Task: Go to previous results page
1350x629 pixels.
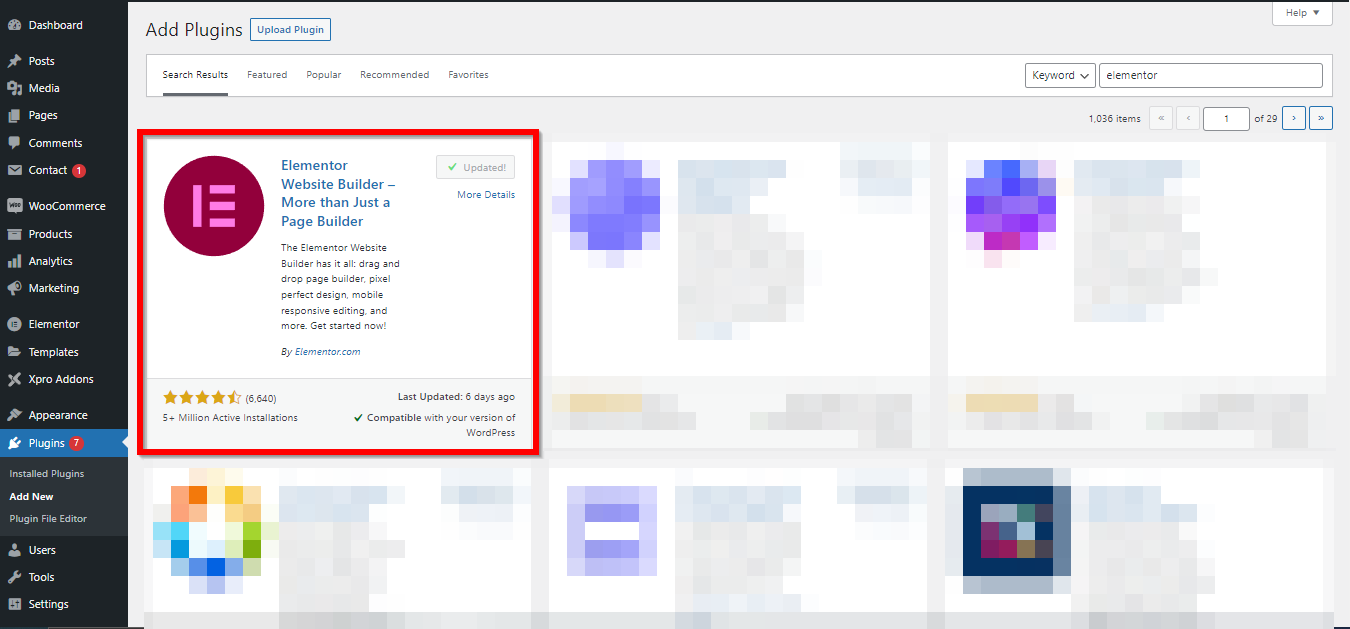Action: click(x=1188, y=118)
